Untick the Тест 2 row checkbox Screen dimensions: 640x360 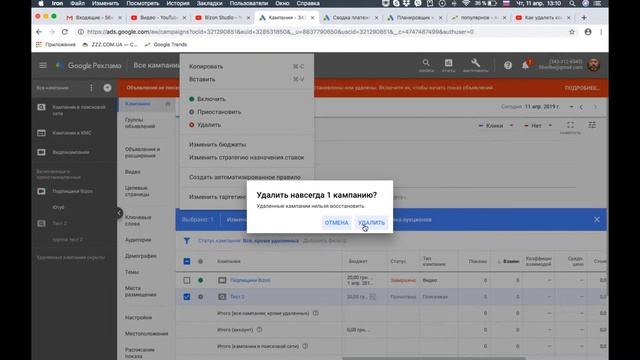click(187, 297)
